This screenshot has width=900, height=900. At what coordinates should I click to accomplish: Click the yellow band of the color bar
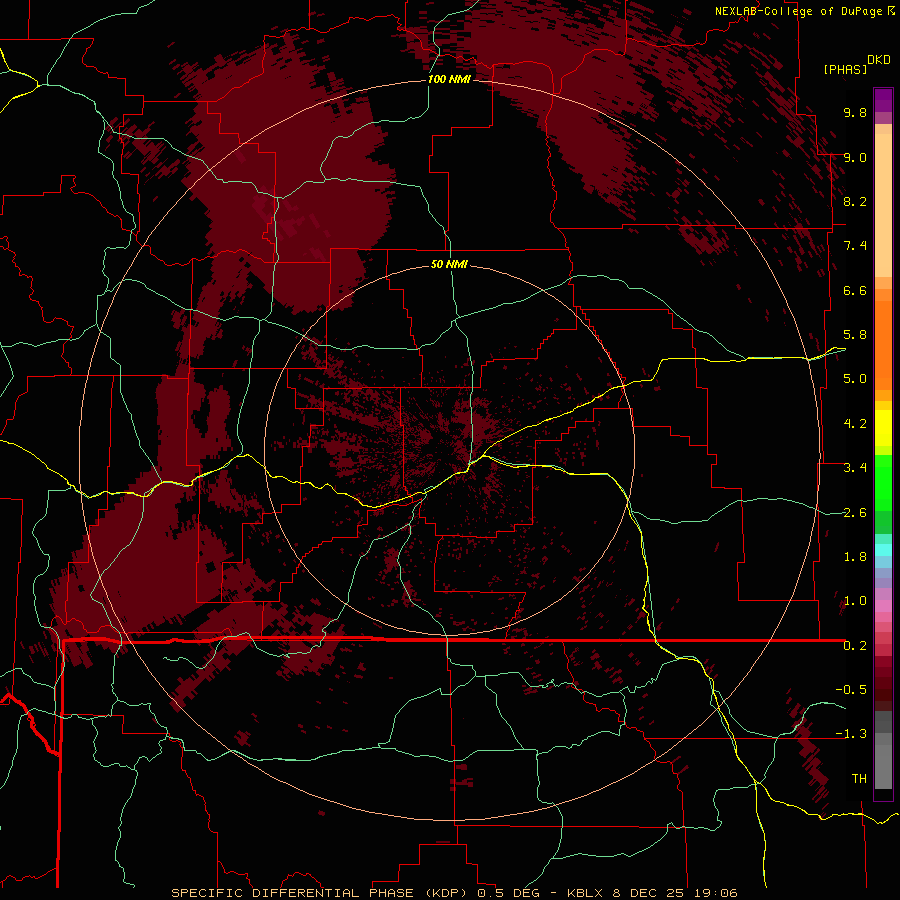(x=883, y=428)
